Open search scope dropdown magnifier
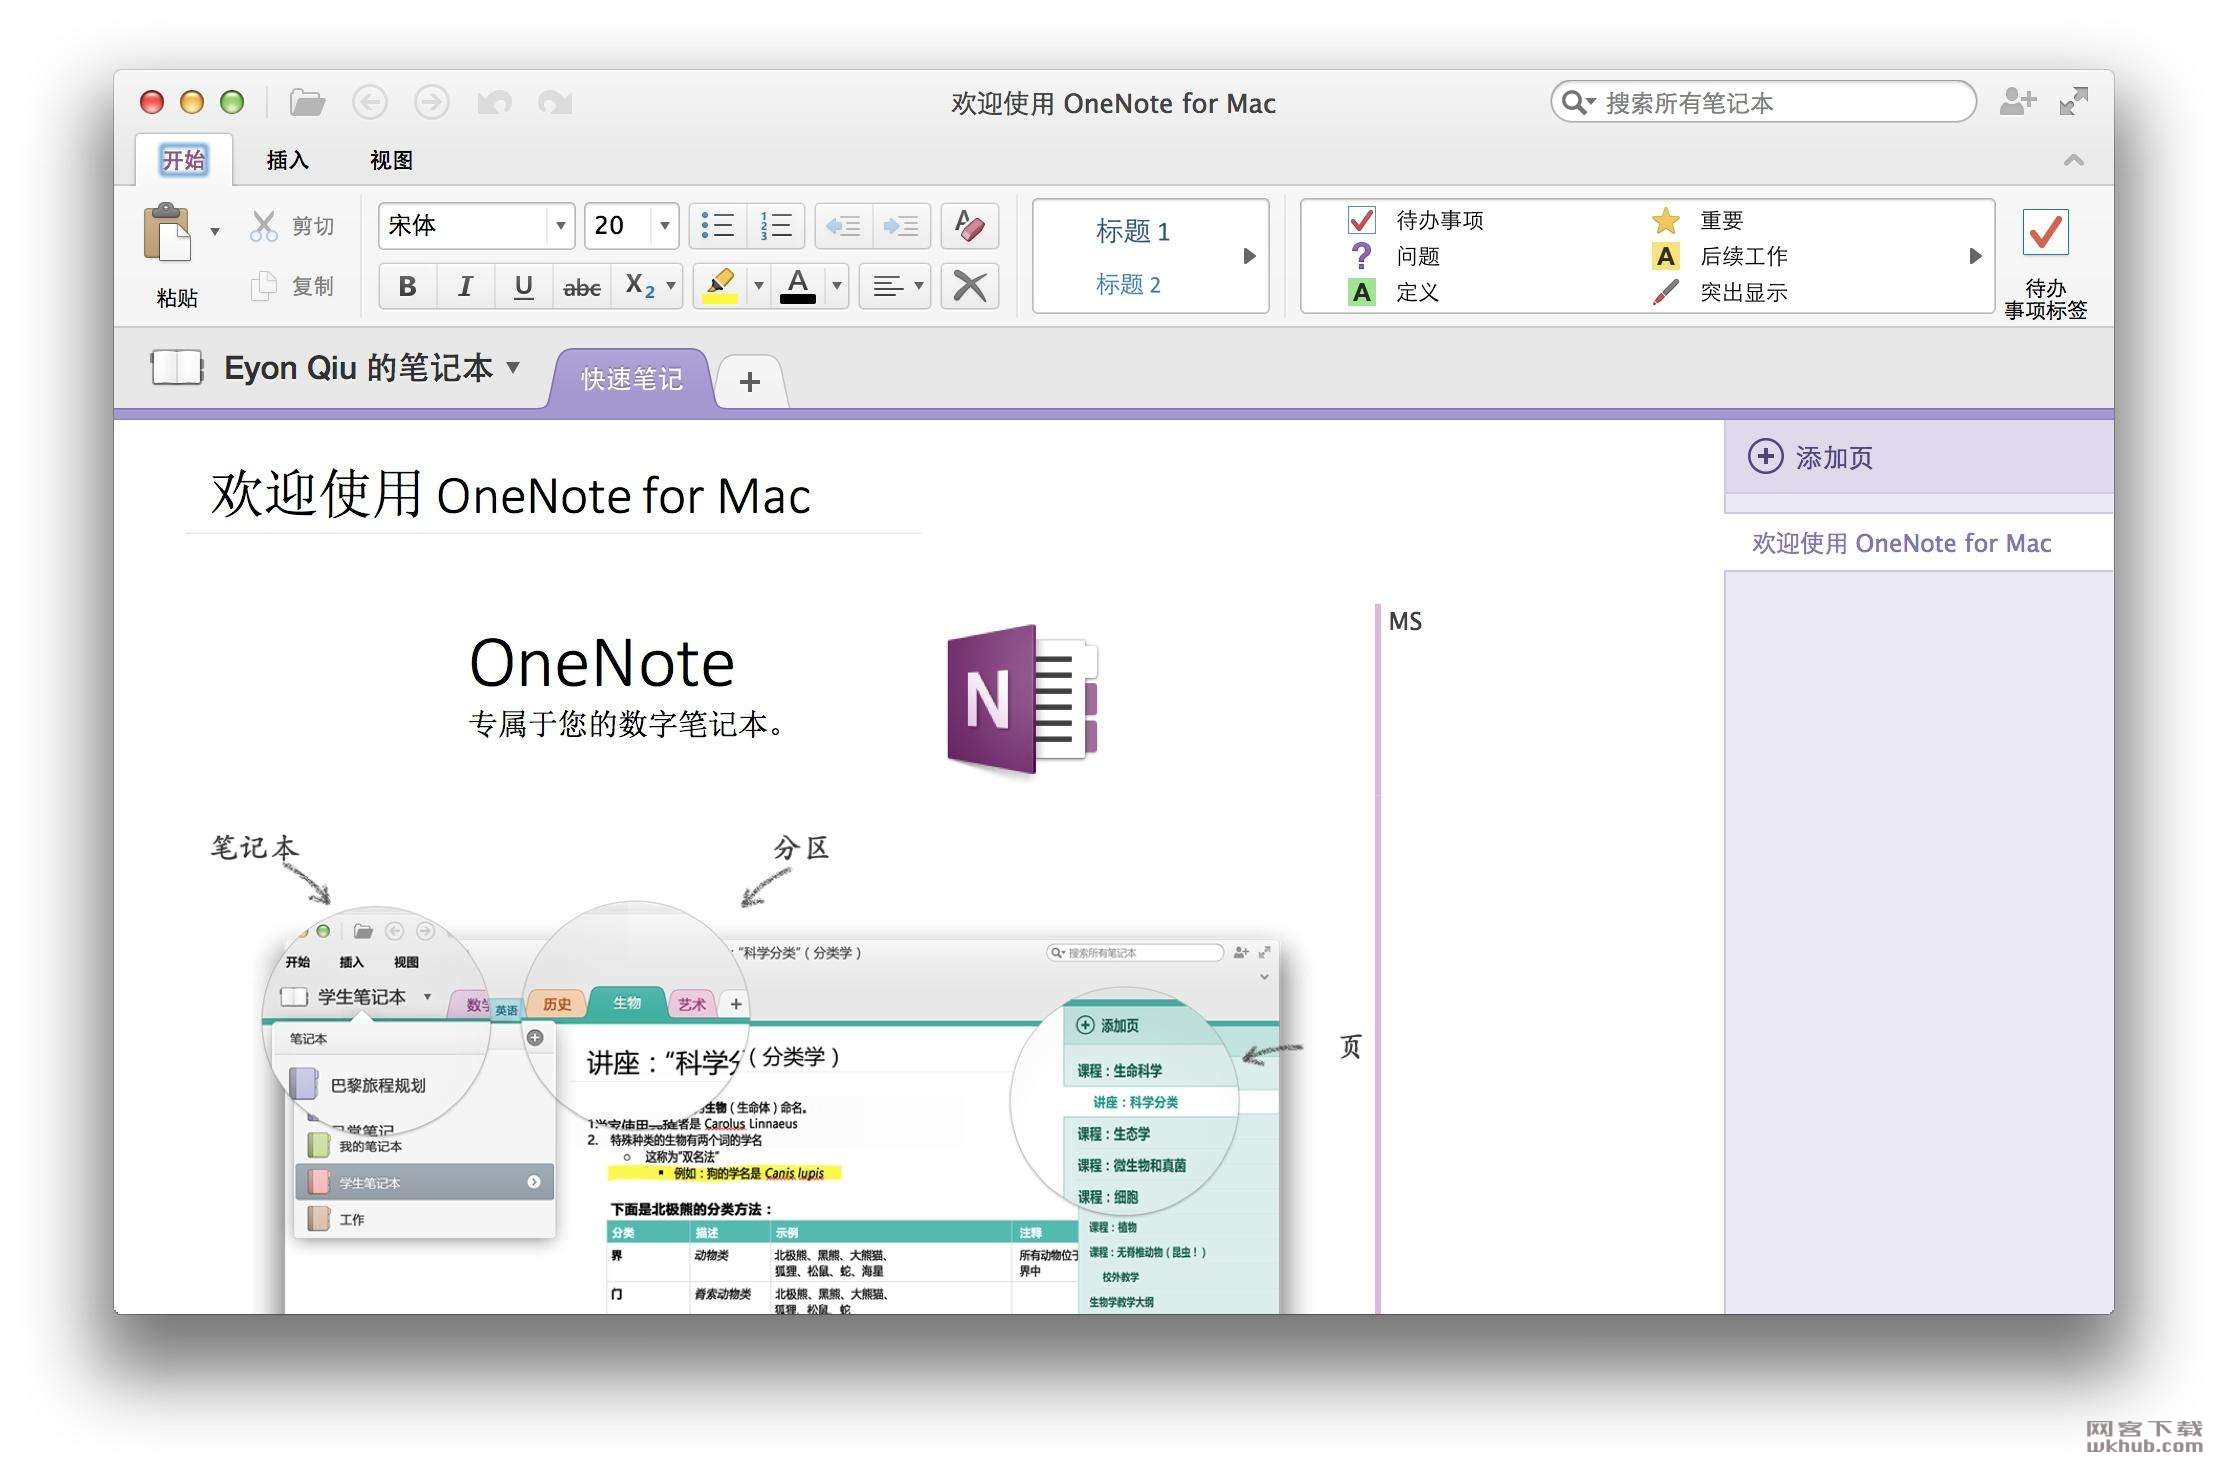Viewport: 2228px width, 1472px height. (x=1578, y=102)
